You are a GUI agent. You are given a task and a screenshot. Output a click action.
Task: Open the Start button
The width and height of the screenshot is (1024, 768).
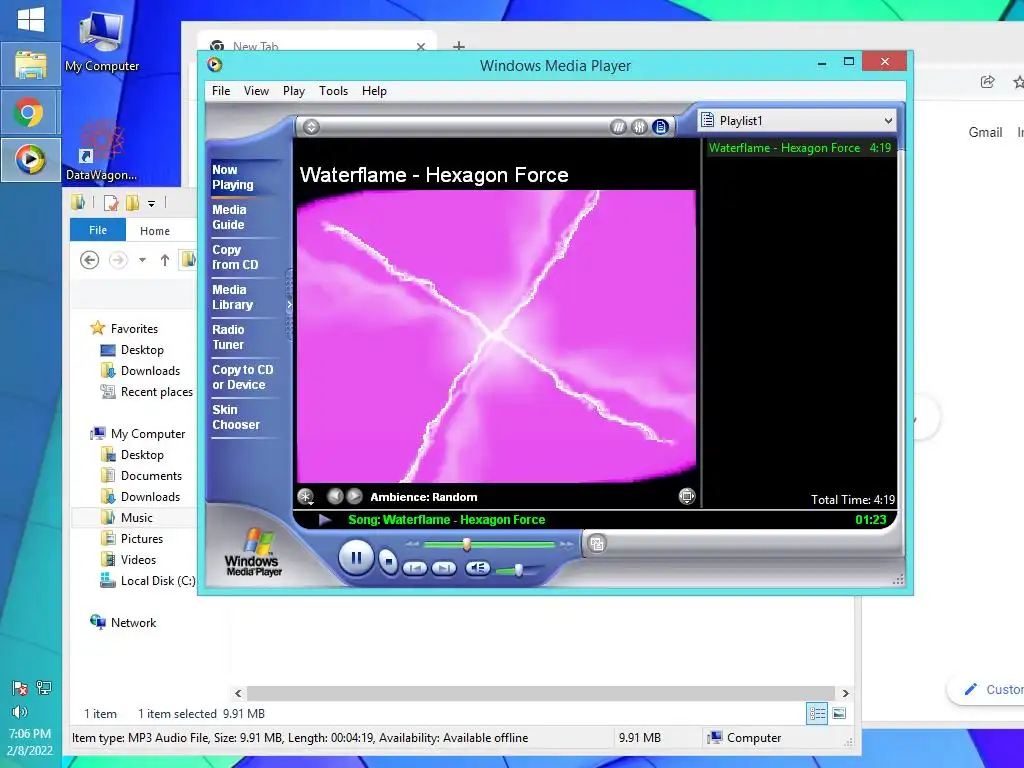30,20
